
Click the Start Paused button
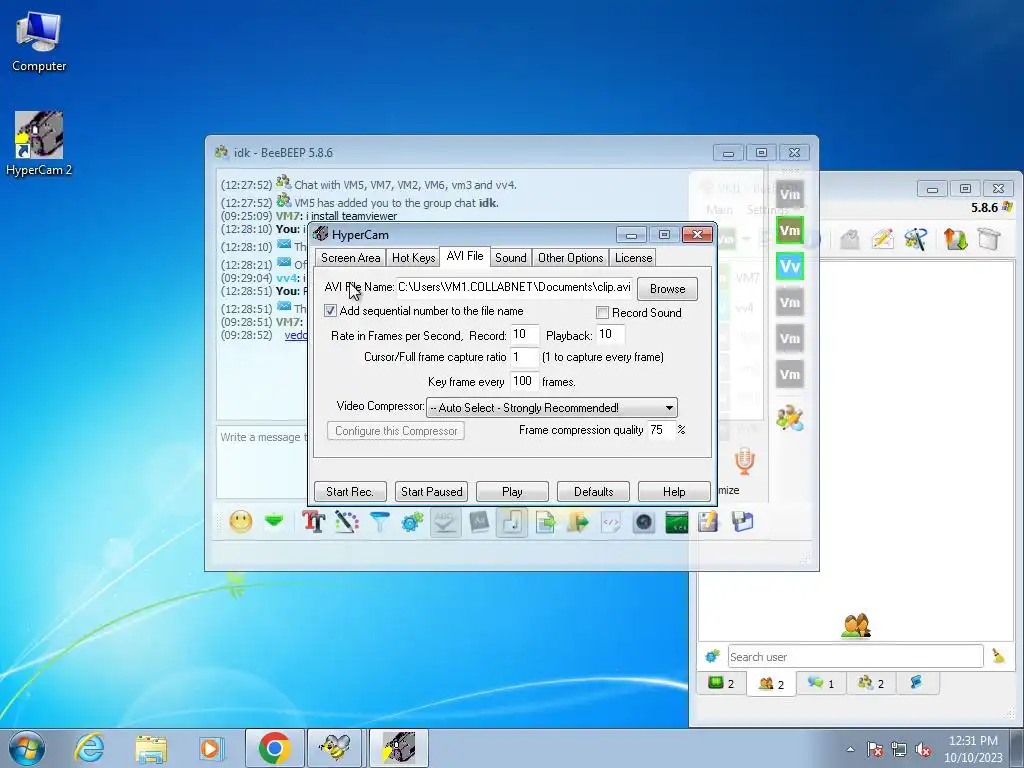pyautogui.click(x=432, y=491)
